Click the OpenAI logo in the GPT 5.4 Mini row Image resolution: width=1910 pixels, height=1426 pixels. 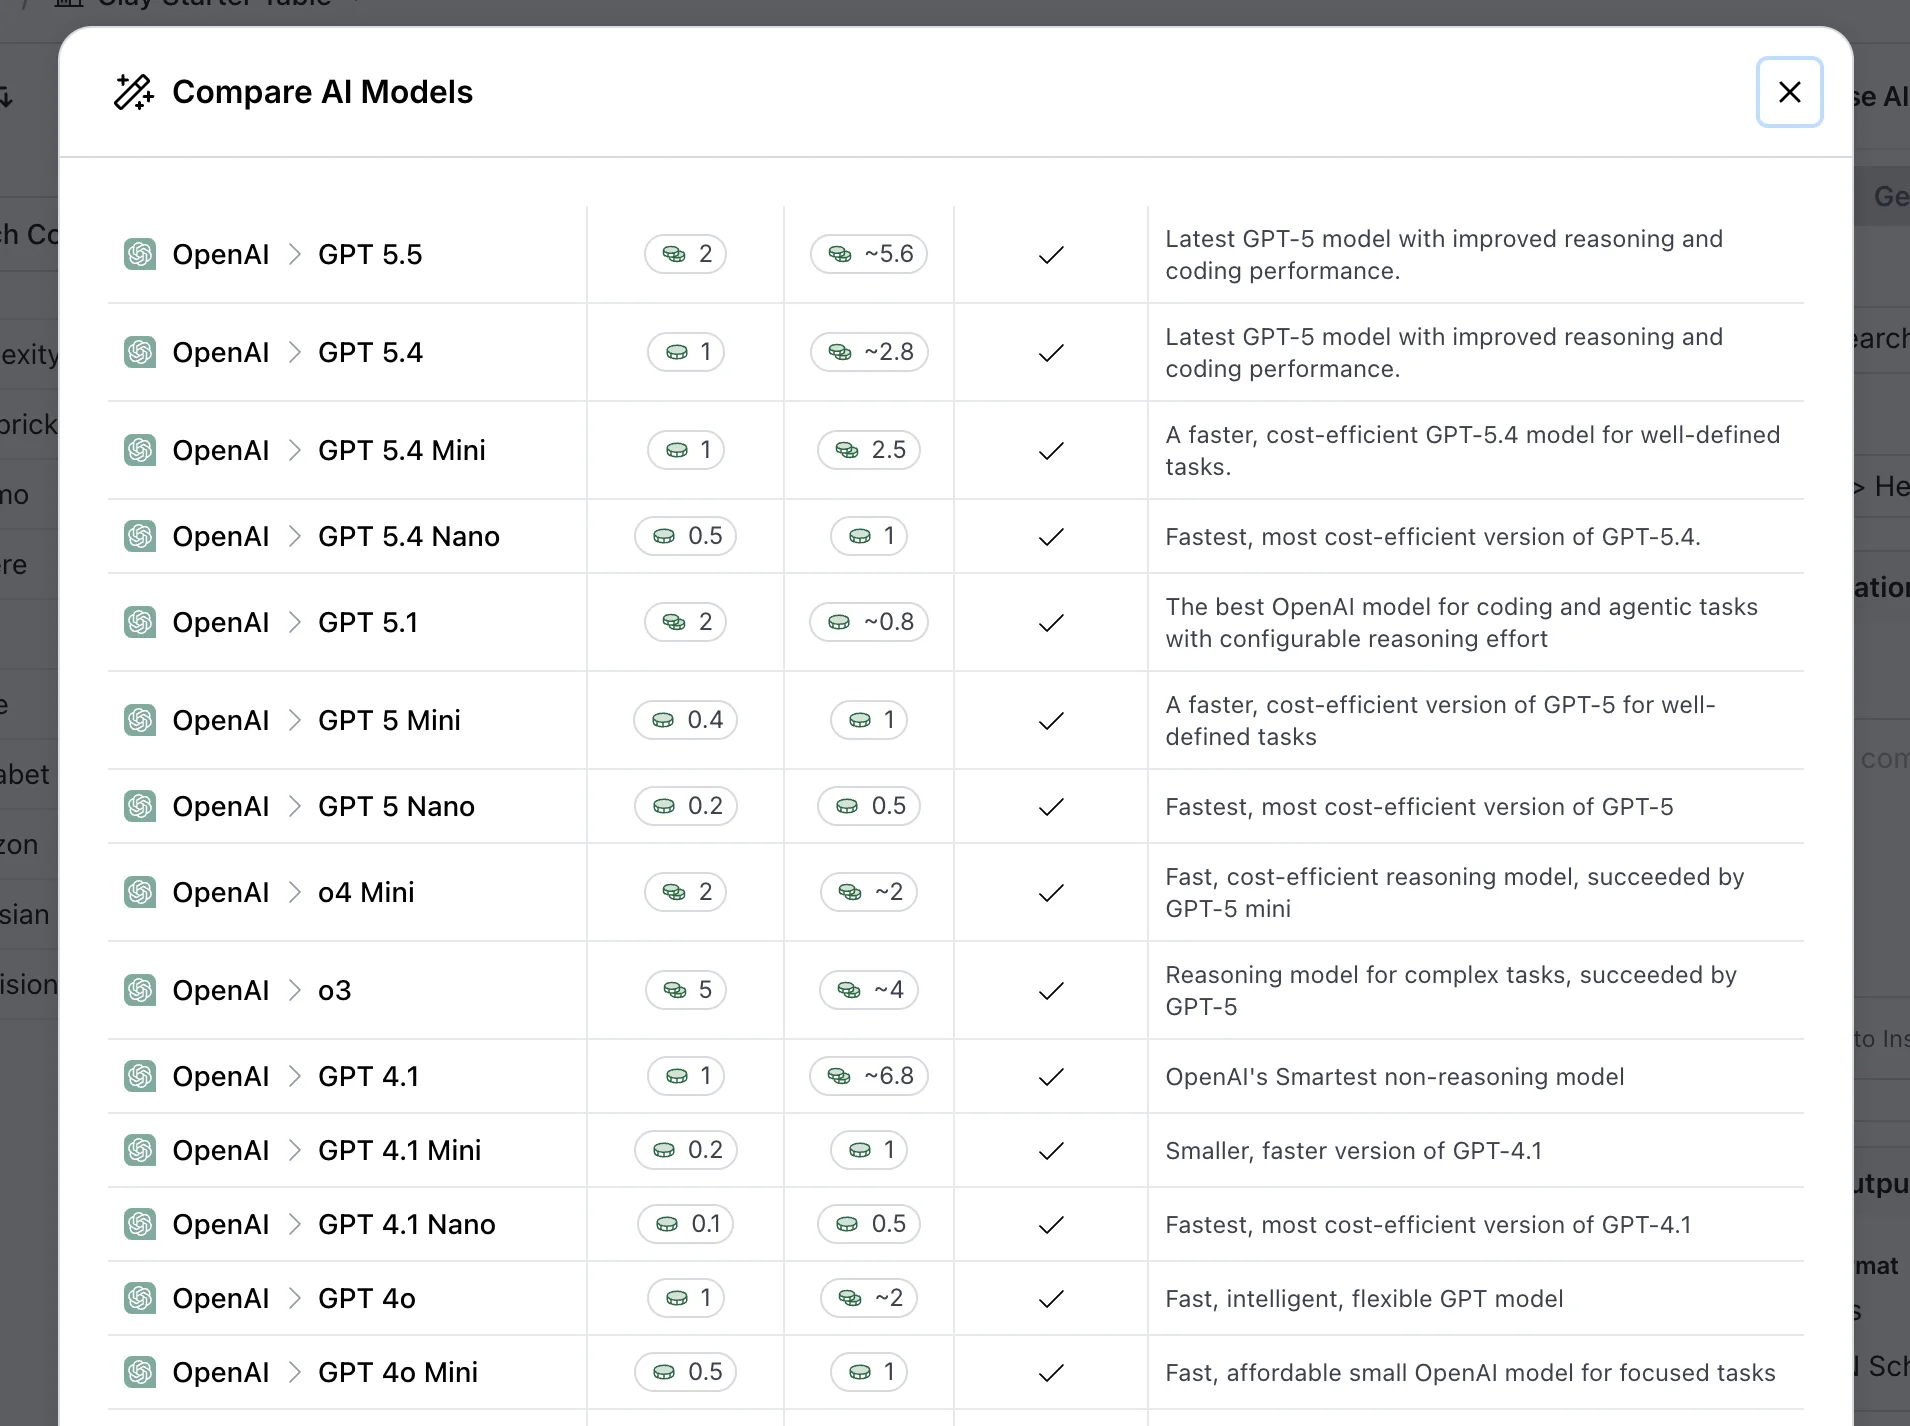click(x=140, y=450)
